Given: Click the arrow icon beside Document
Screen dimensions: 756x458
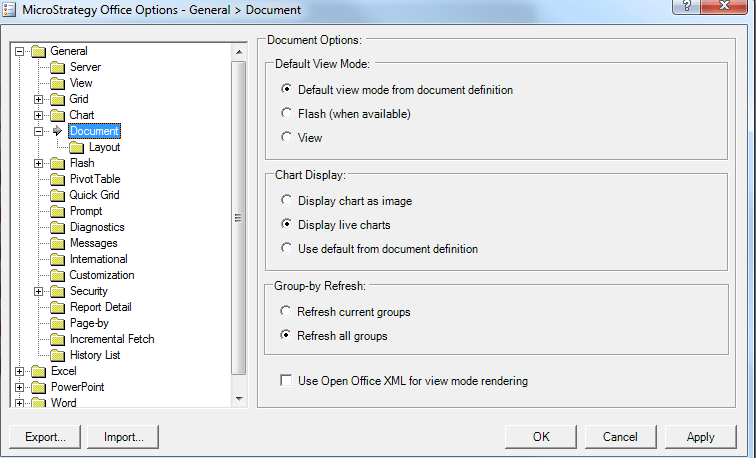Looking at the screenshot, I should [57, 131].
